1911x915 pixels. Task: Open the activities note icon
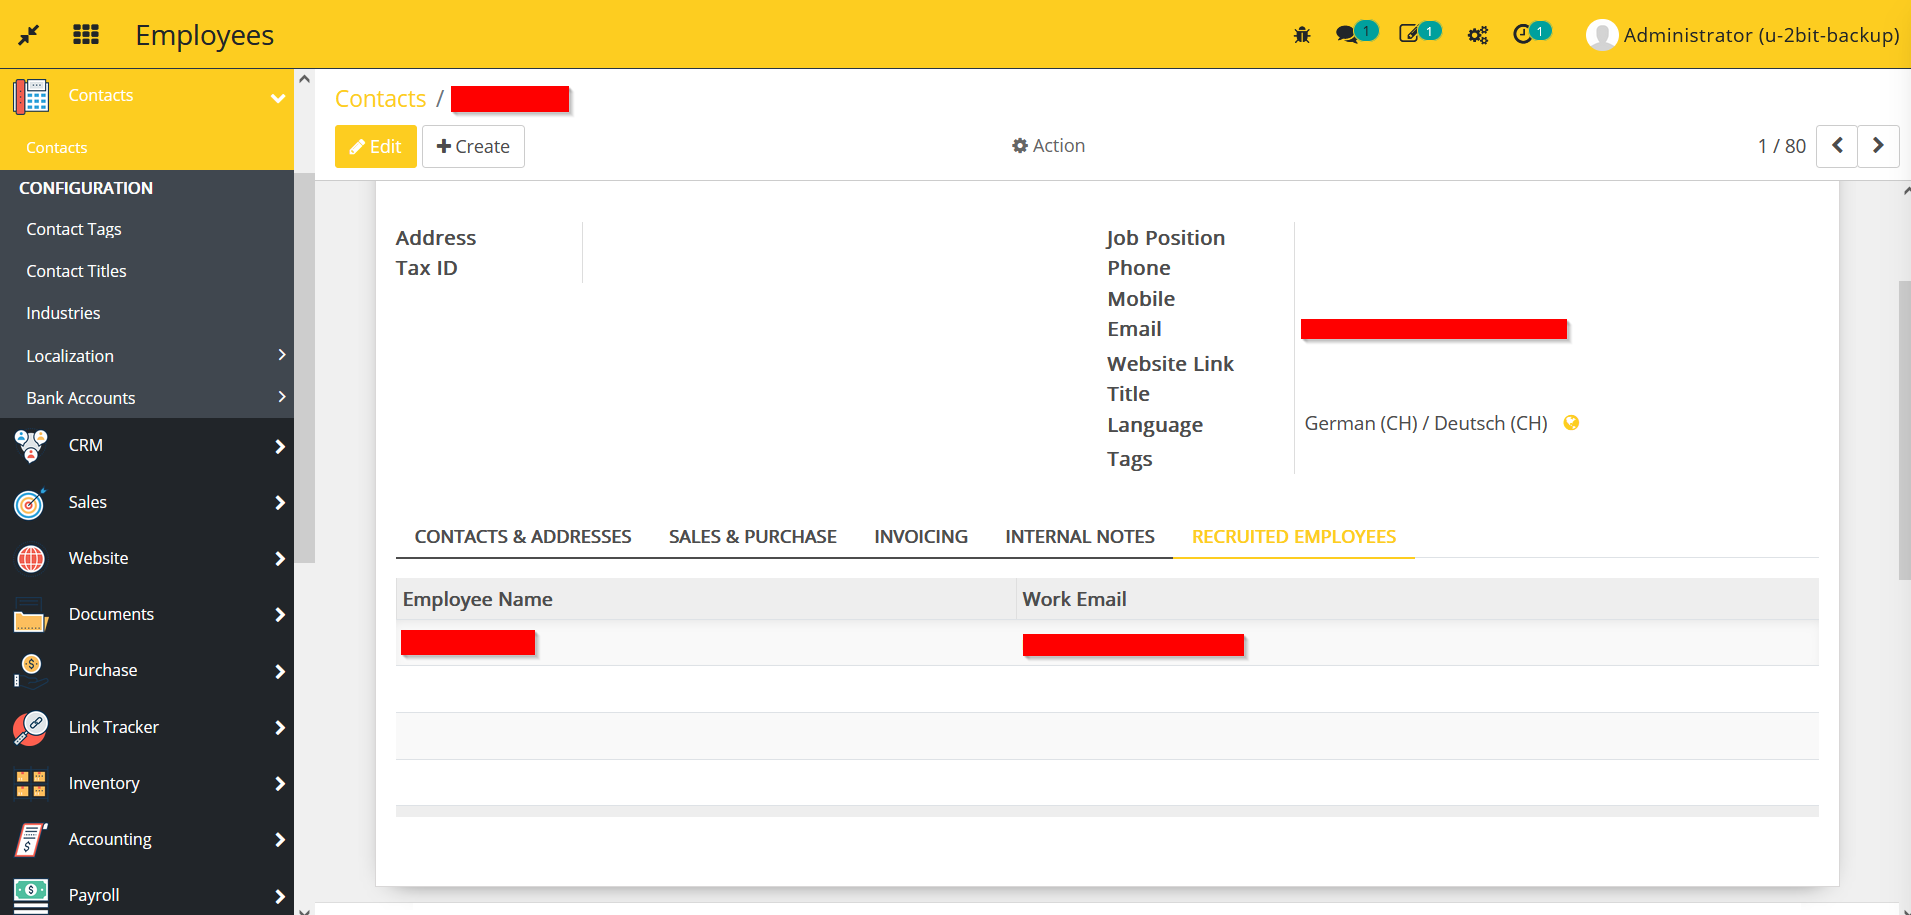point(1412,34)
